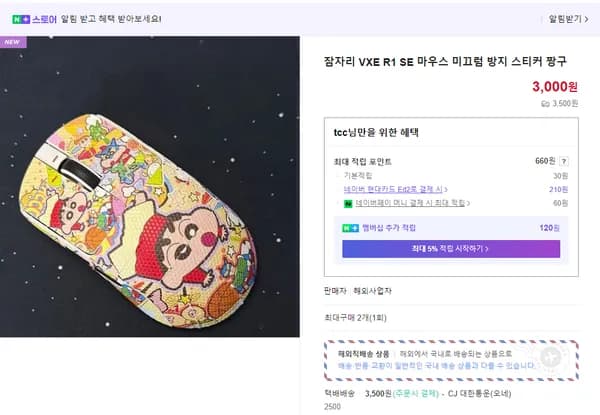
Task: Click the 스토어 label in top banner
Action: click(x=43, y=18)
